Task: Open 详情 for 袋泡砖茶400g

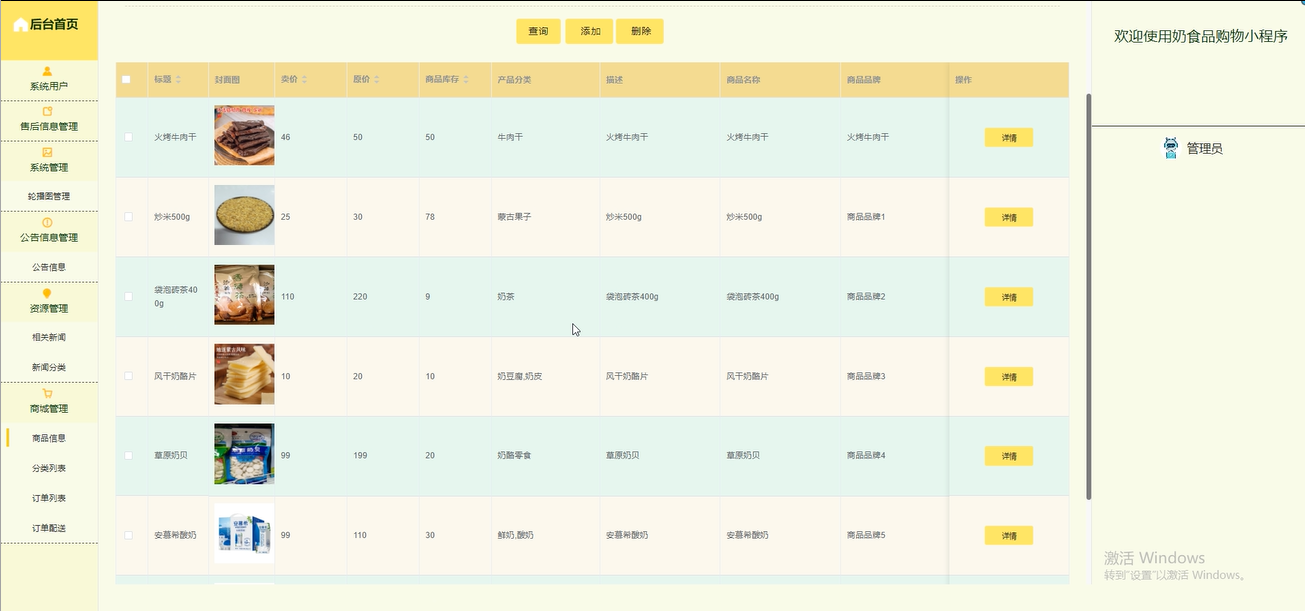Action: 1009,297
